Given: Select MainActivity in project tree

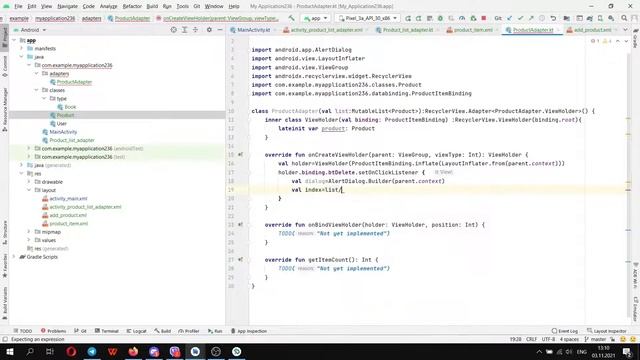Looking at the screenshot, I should pos(63,132).
